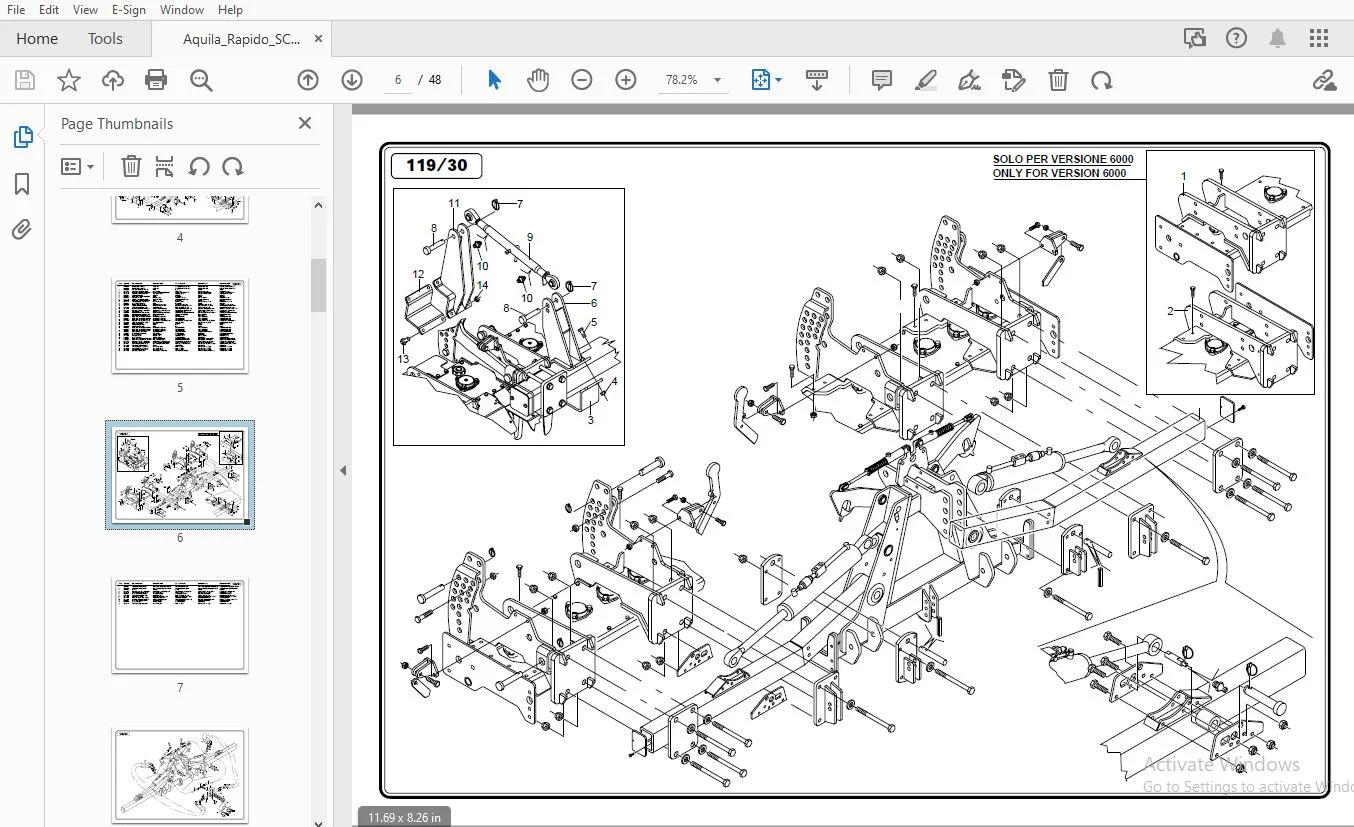Activate the Hand pan tool

tap(538, 80)
